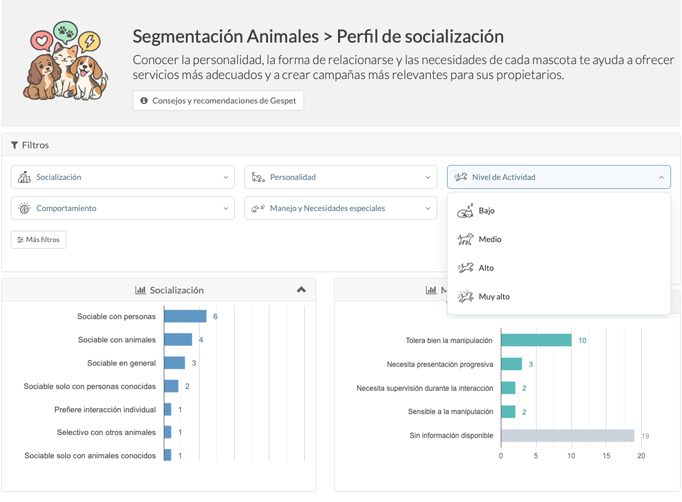The image size is (682, 502).
Task: Click the pets mascot illustration
Action: coord(65,61)
